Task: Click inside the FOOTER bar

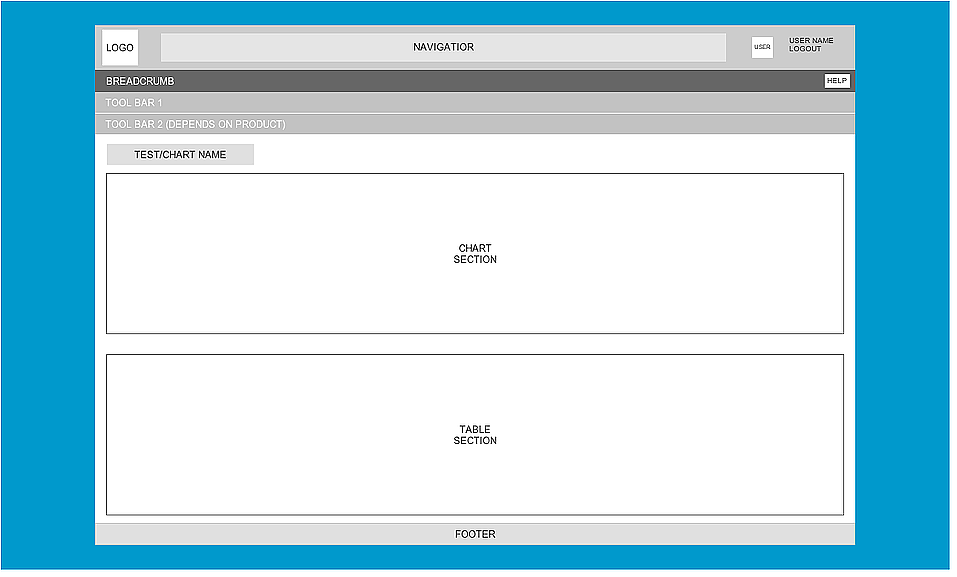Action: point(474,533)
